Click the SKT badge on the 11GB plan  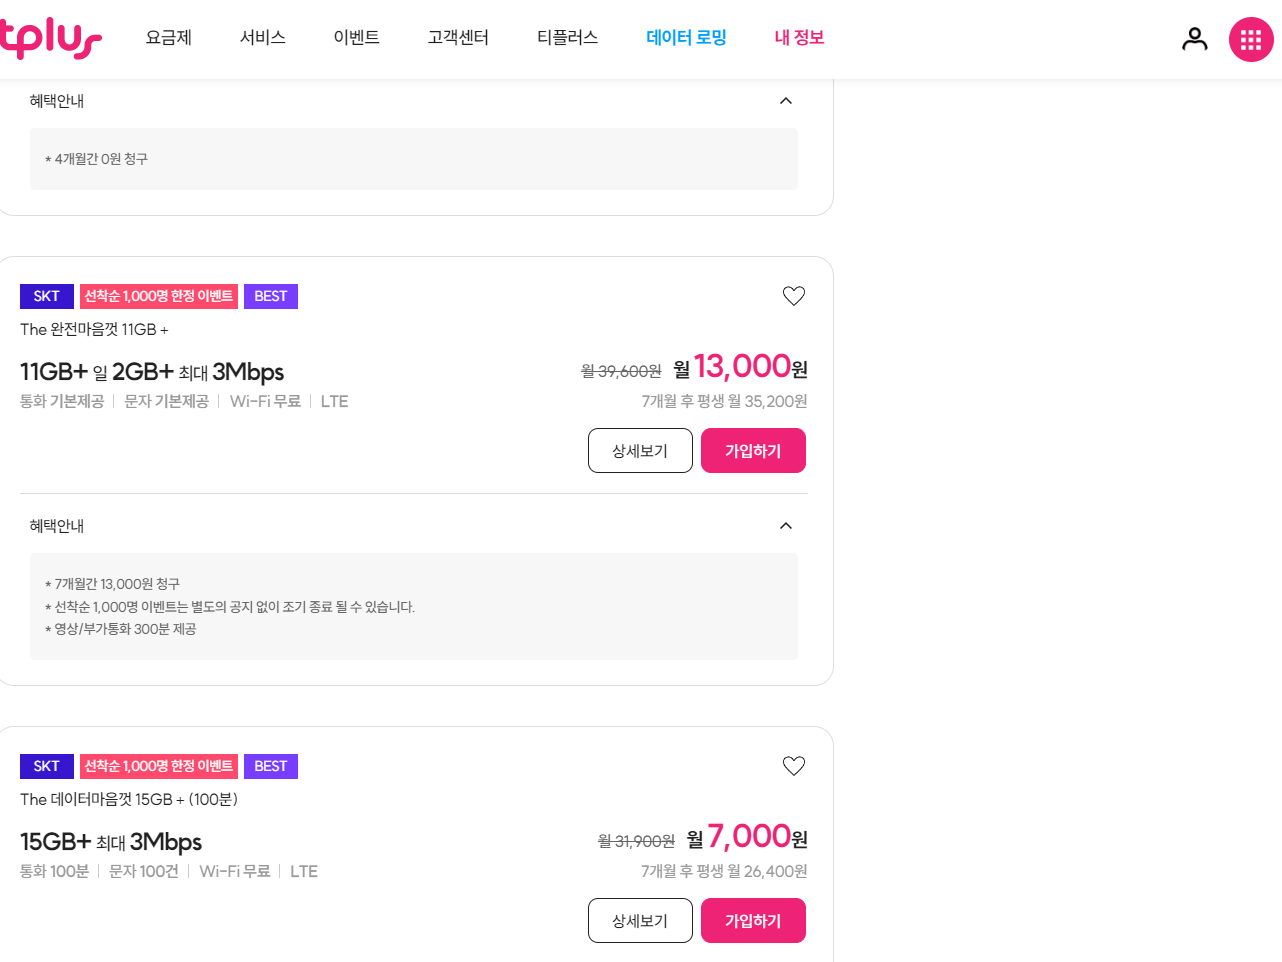coord(46,296)
